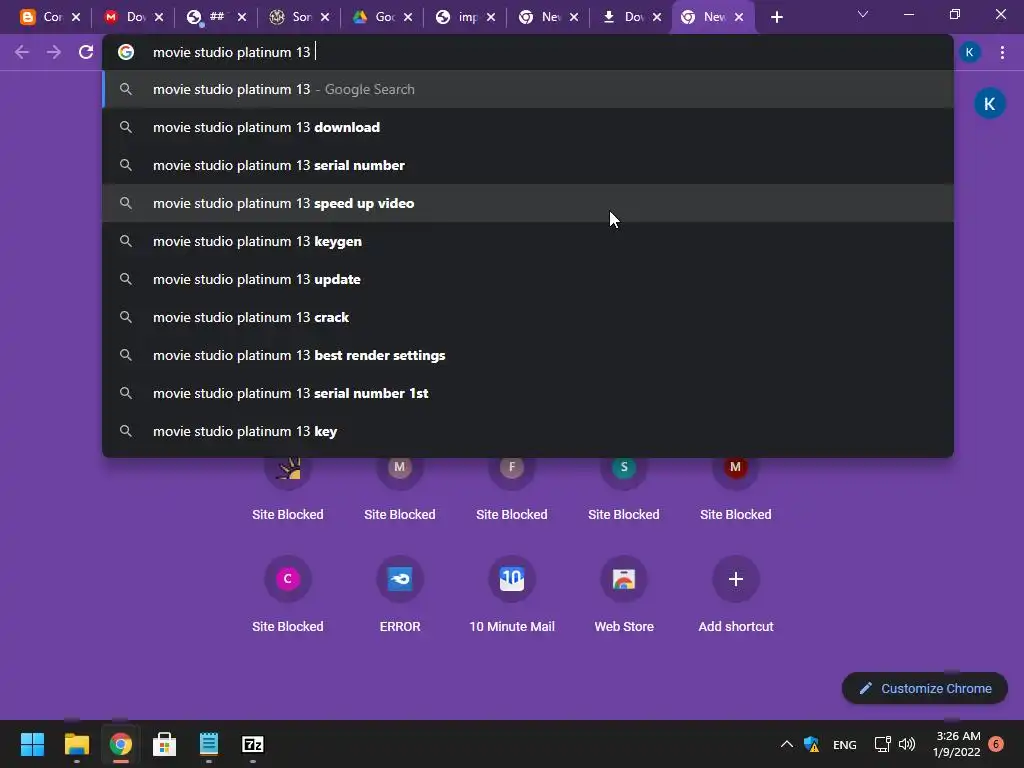The height and width of the screenshot is (768, 1024).
Task: Expand the tab search dropdown arrow
Action: (x=863, y=14)
